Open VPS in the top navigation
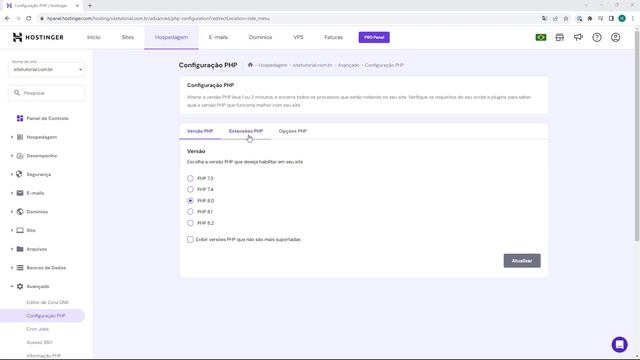The image size is (640, 360). click(298, 37)
